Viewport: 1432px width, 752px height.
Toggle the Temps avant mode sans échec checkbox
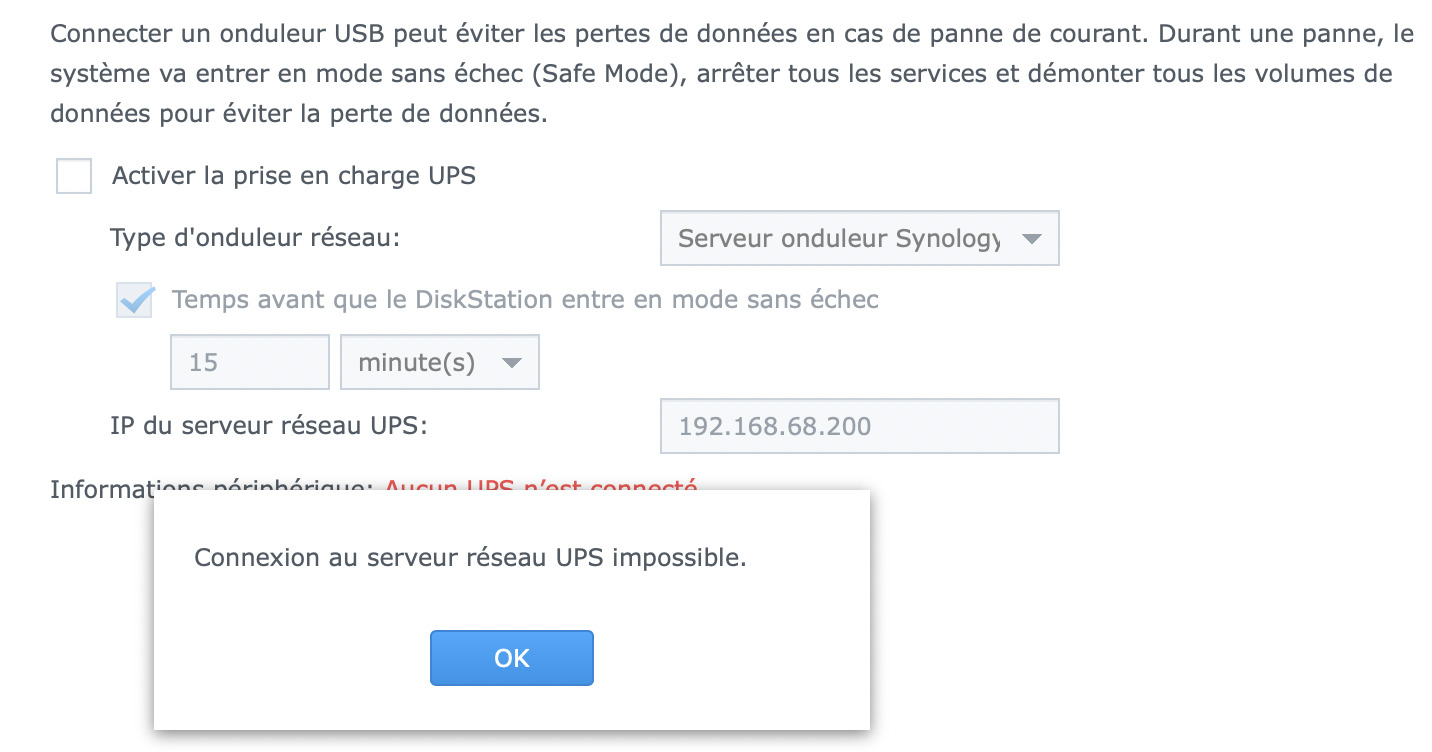click(135, 300)
